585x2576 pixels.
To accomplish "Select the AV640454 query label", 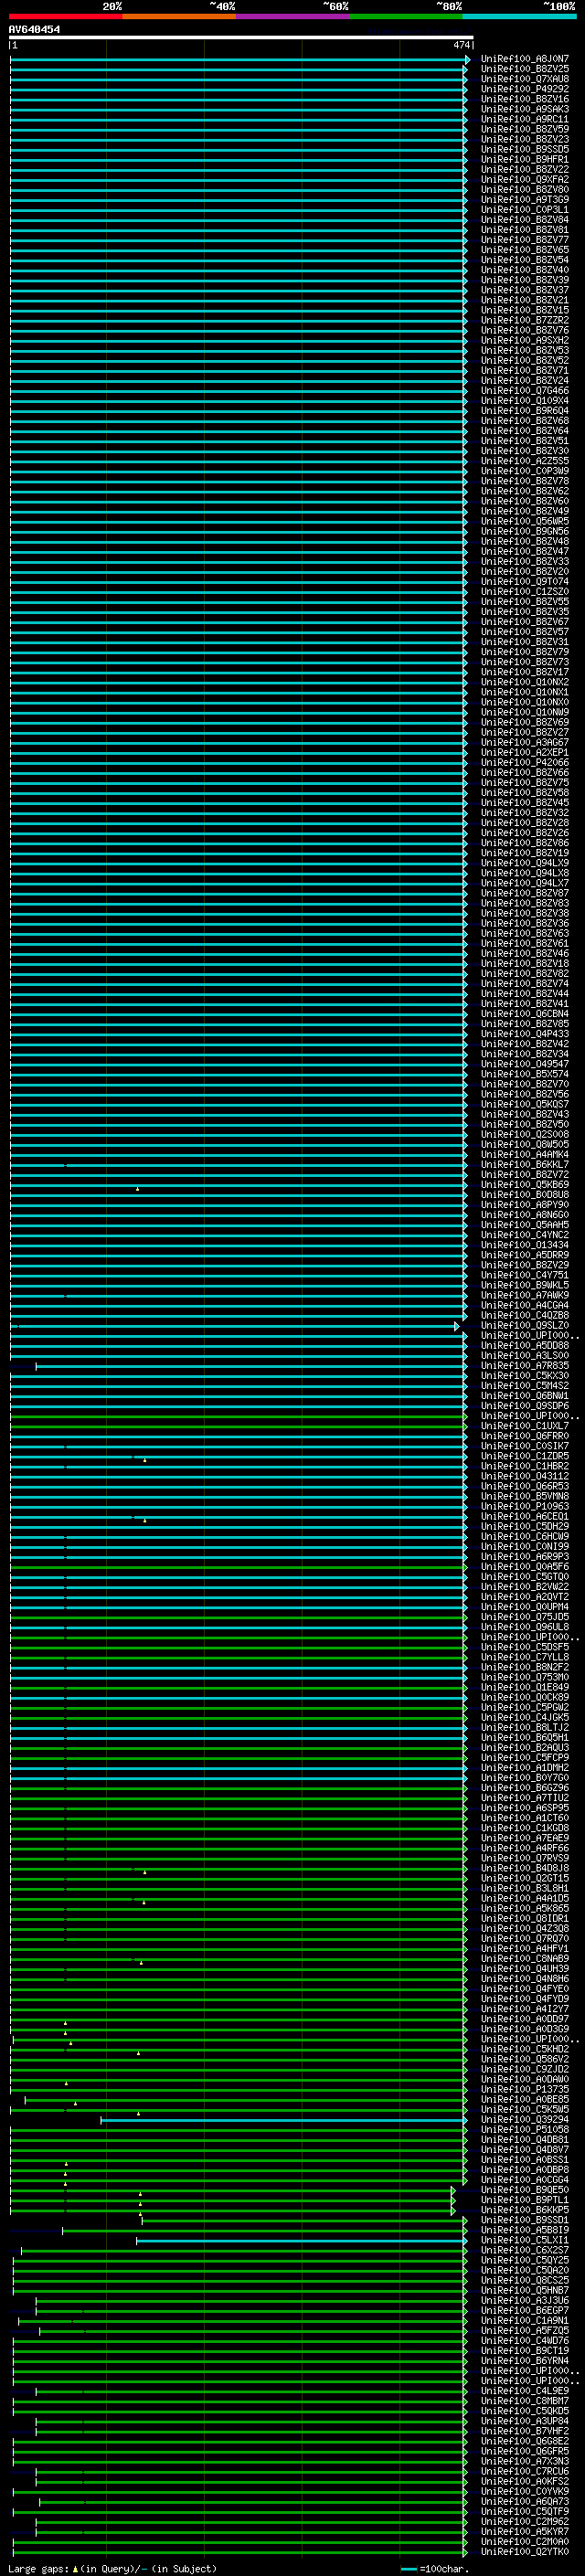I will point(34,29).
